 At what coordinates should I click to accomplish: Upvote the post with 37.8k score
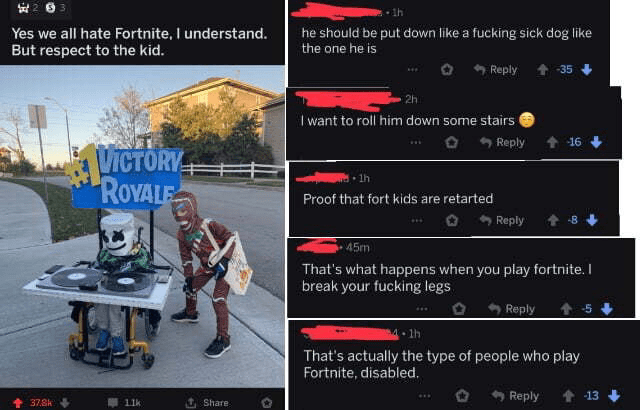(17, 403)
